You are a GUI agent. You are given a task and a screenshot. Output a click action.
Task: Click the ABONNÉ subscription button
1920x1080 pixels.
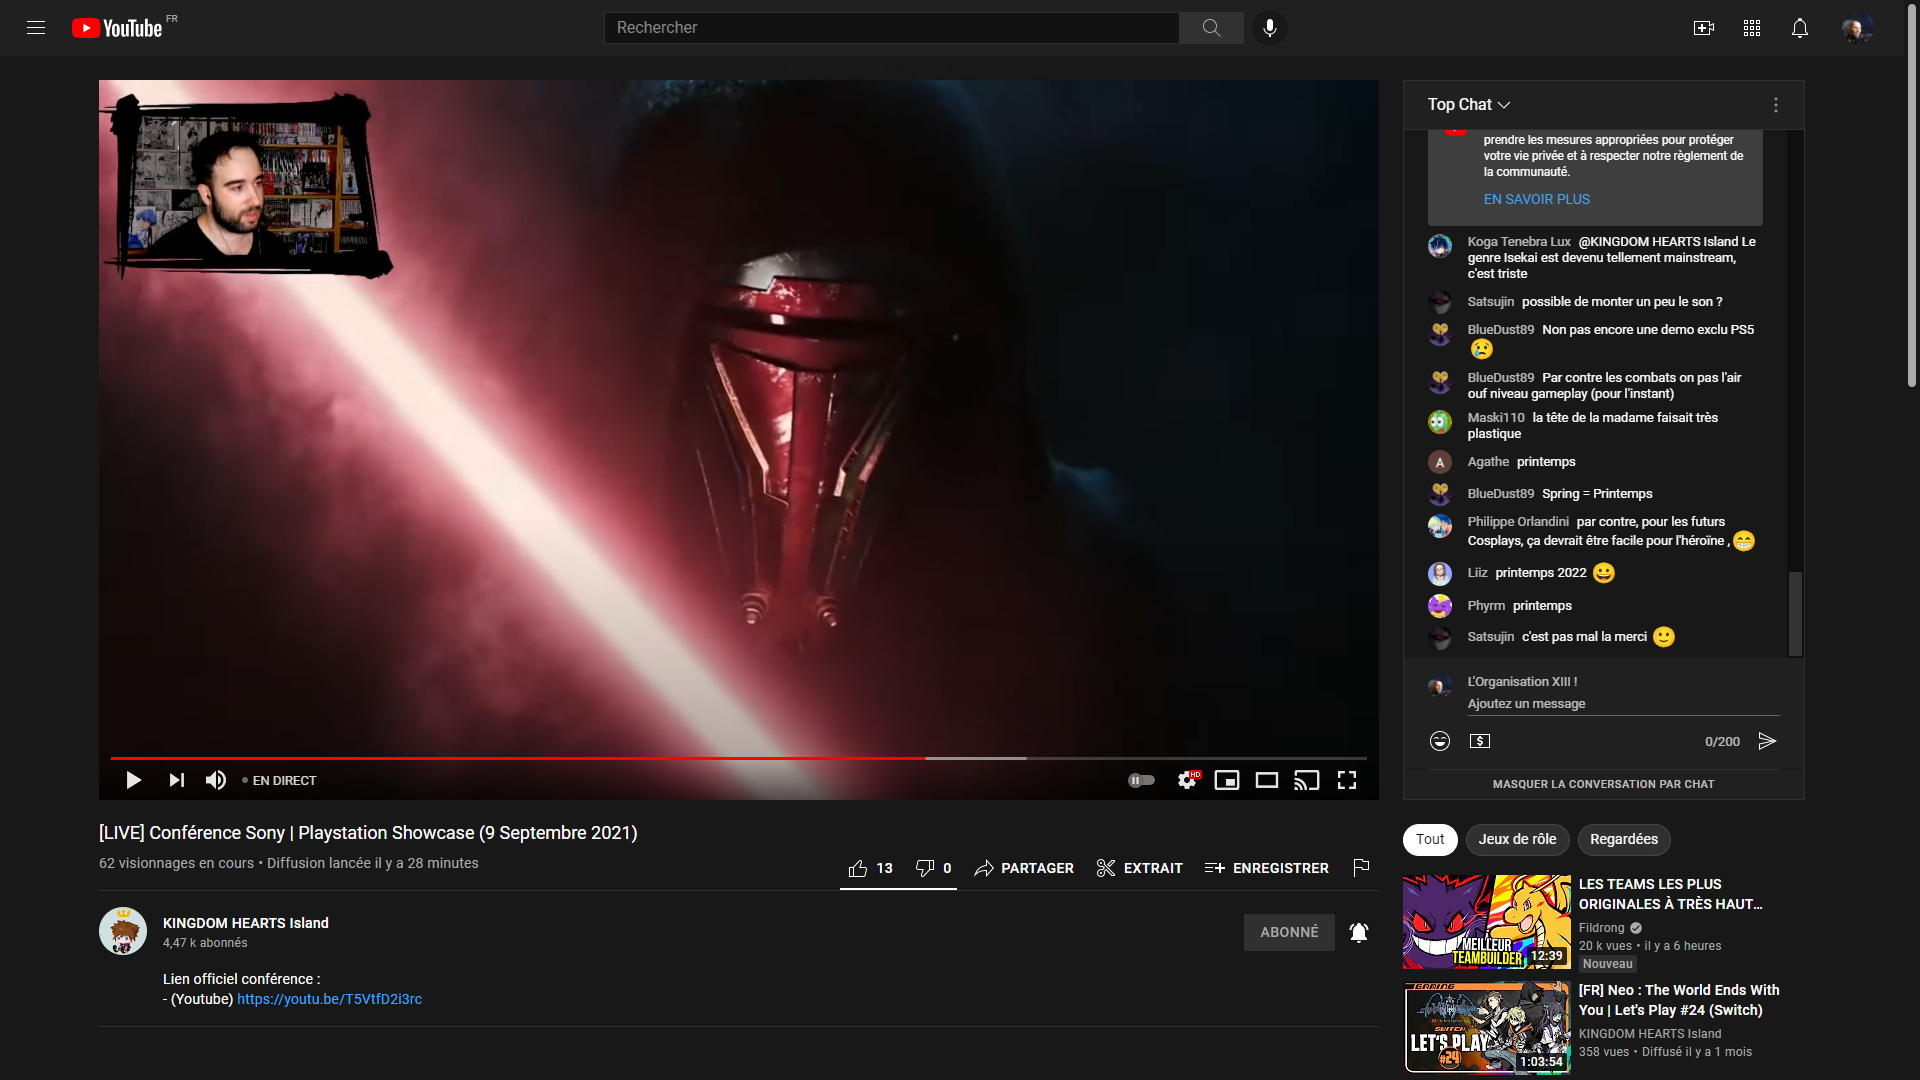point(1289,932)
